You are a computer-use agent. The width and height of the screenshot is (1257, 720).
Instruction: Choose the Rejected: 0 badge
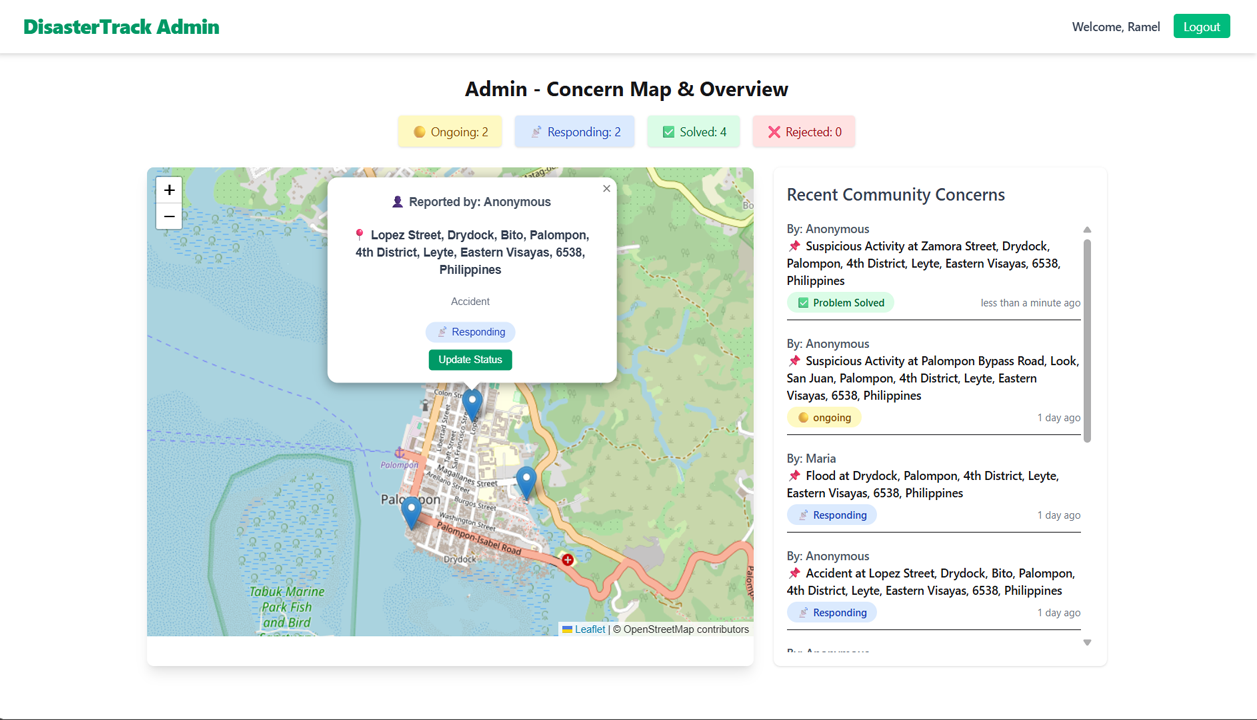(804, 132)
